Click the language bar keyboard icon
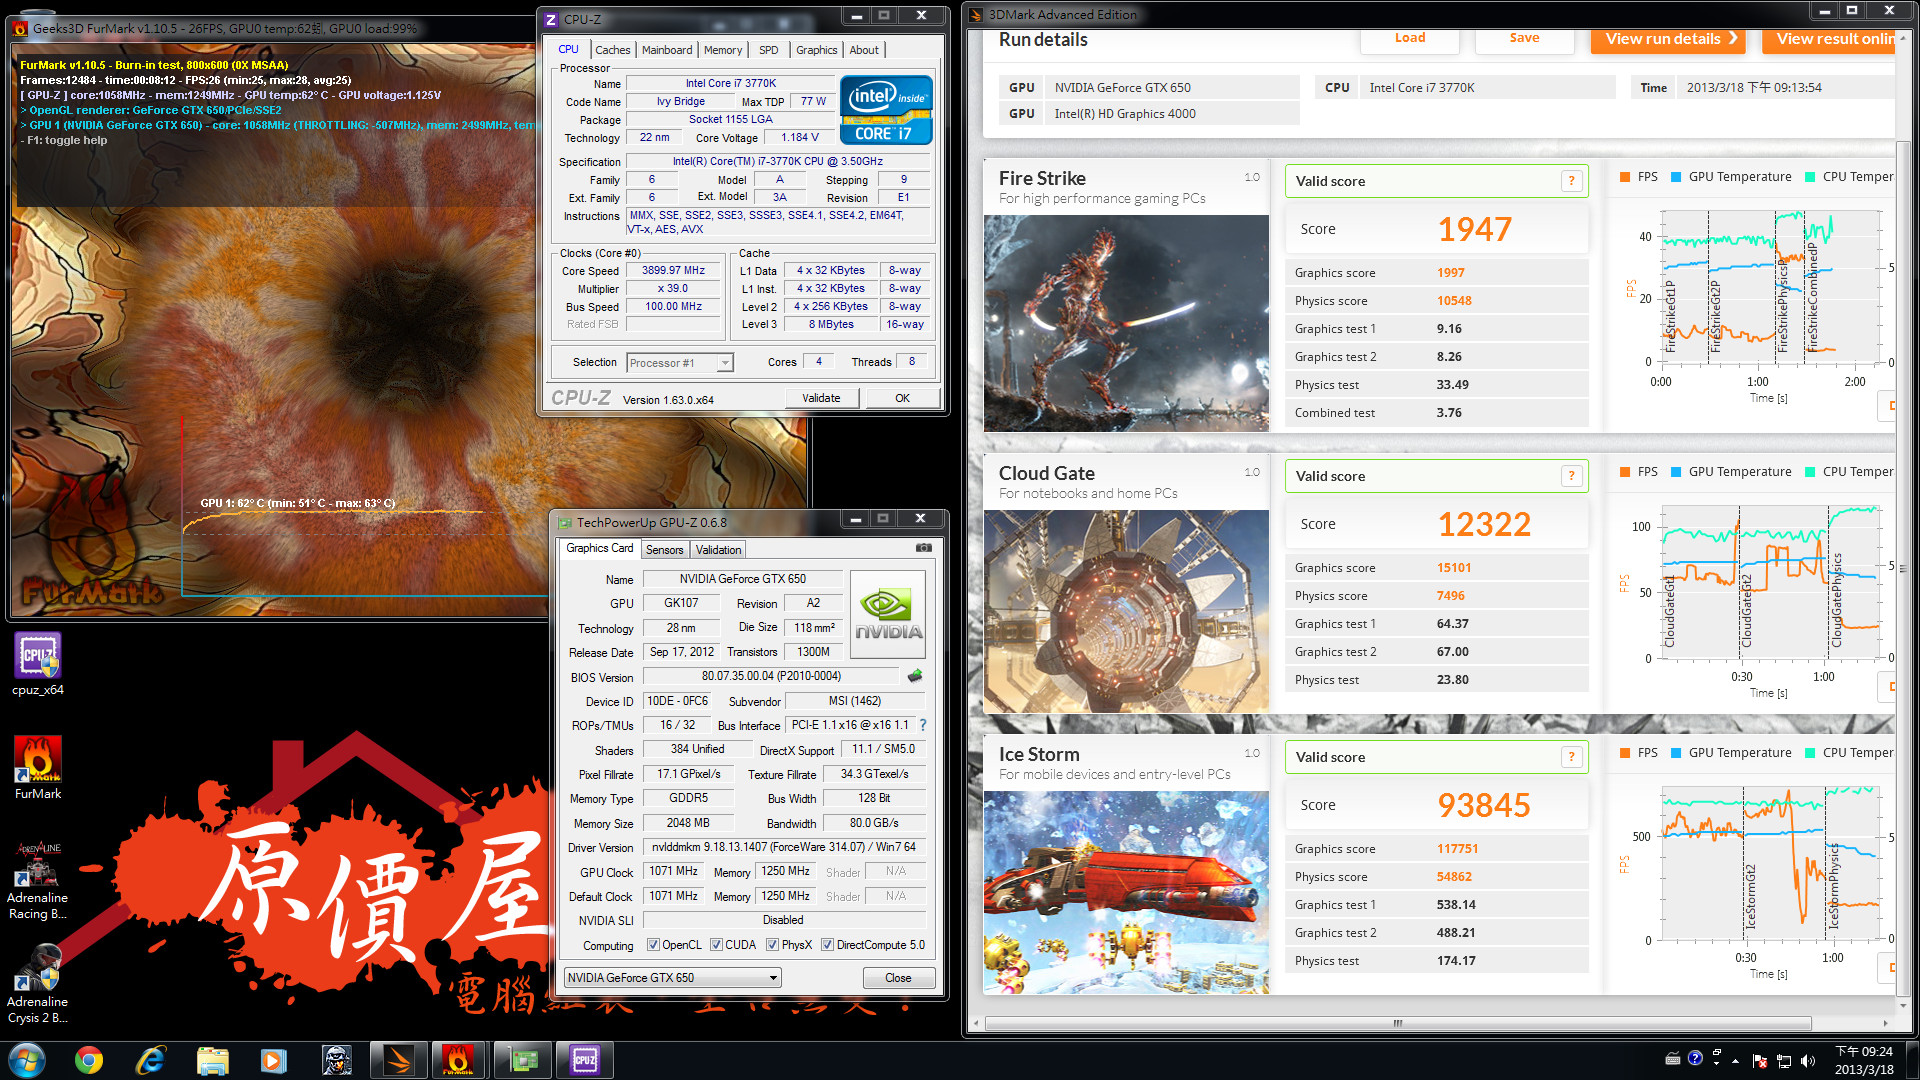The width and height of the screenshot is (1920, 1080). pyautogui.click(x=1672, y=1058)
